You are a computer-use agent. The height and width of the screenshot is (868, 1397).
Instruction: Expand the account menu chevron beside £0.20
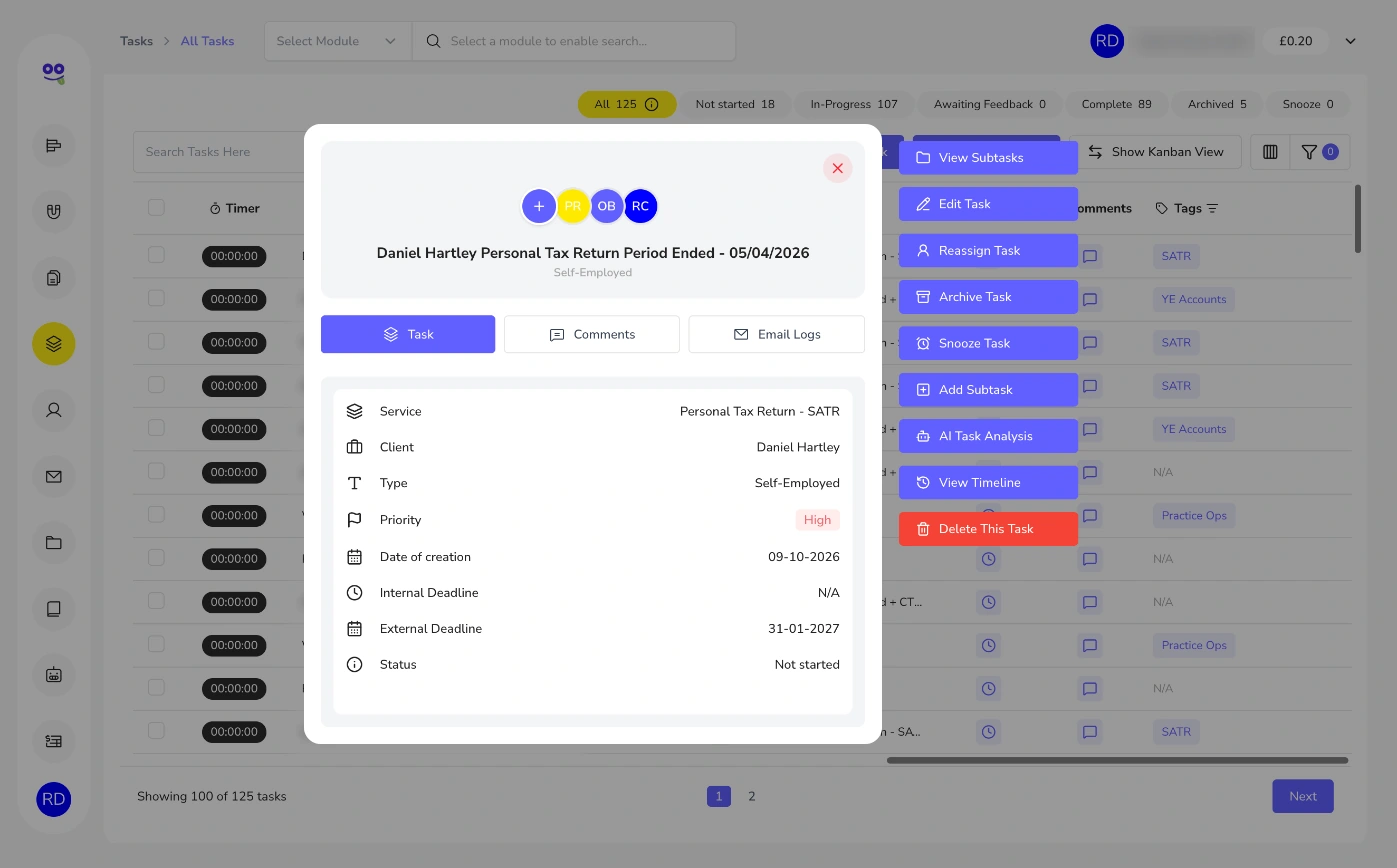(x=1350, y=41)
